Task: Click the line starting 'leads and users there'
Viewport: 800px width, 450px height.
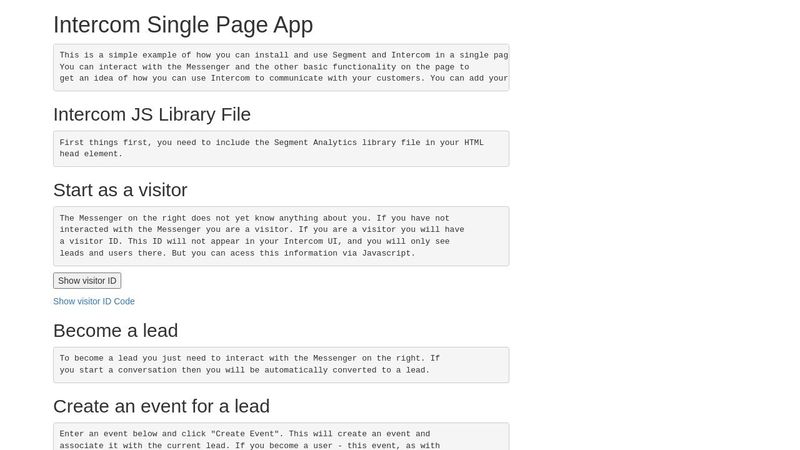Action: coord(237,253)
